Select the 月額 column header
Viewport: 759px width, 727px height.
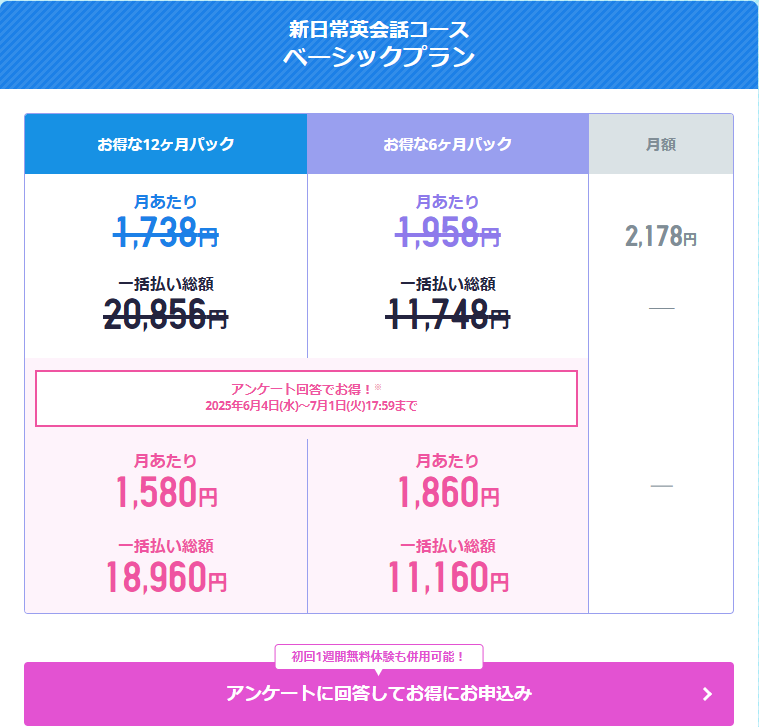(661, 144)
